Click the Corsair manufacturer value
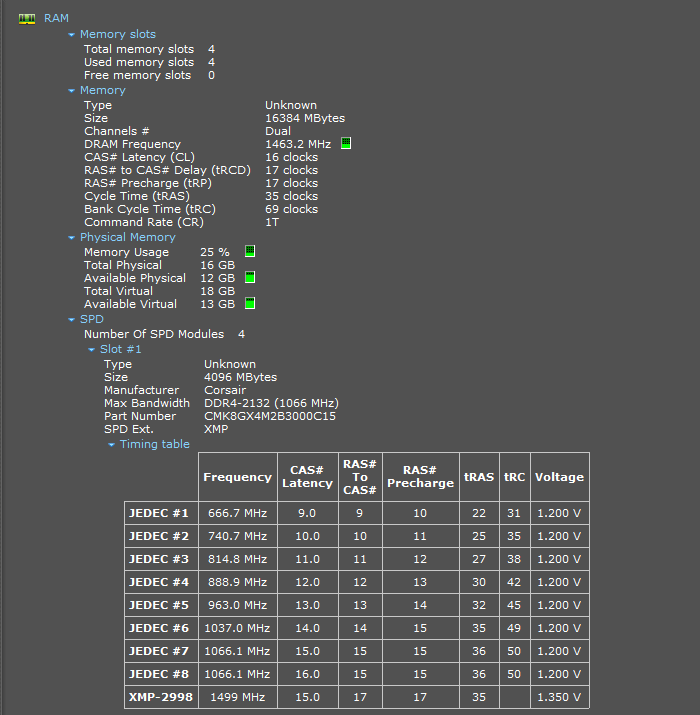This screenshot has width=700, height=715. coord(225,390)
